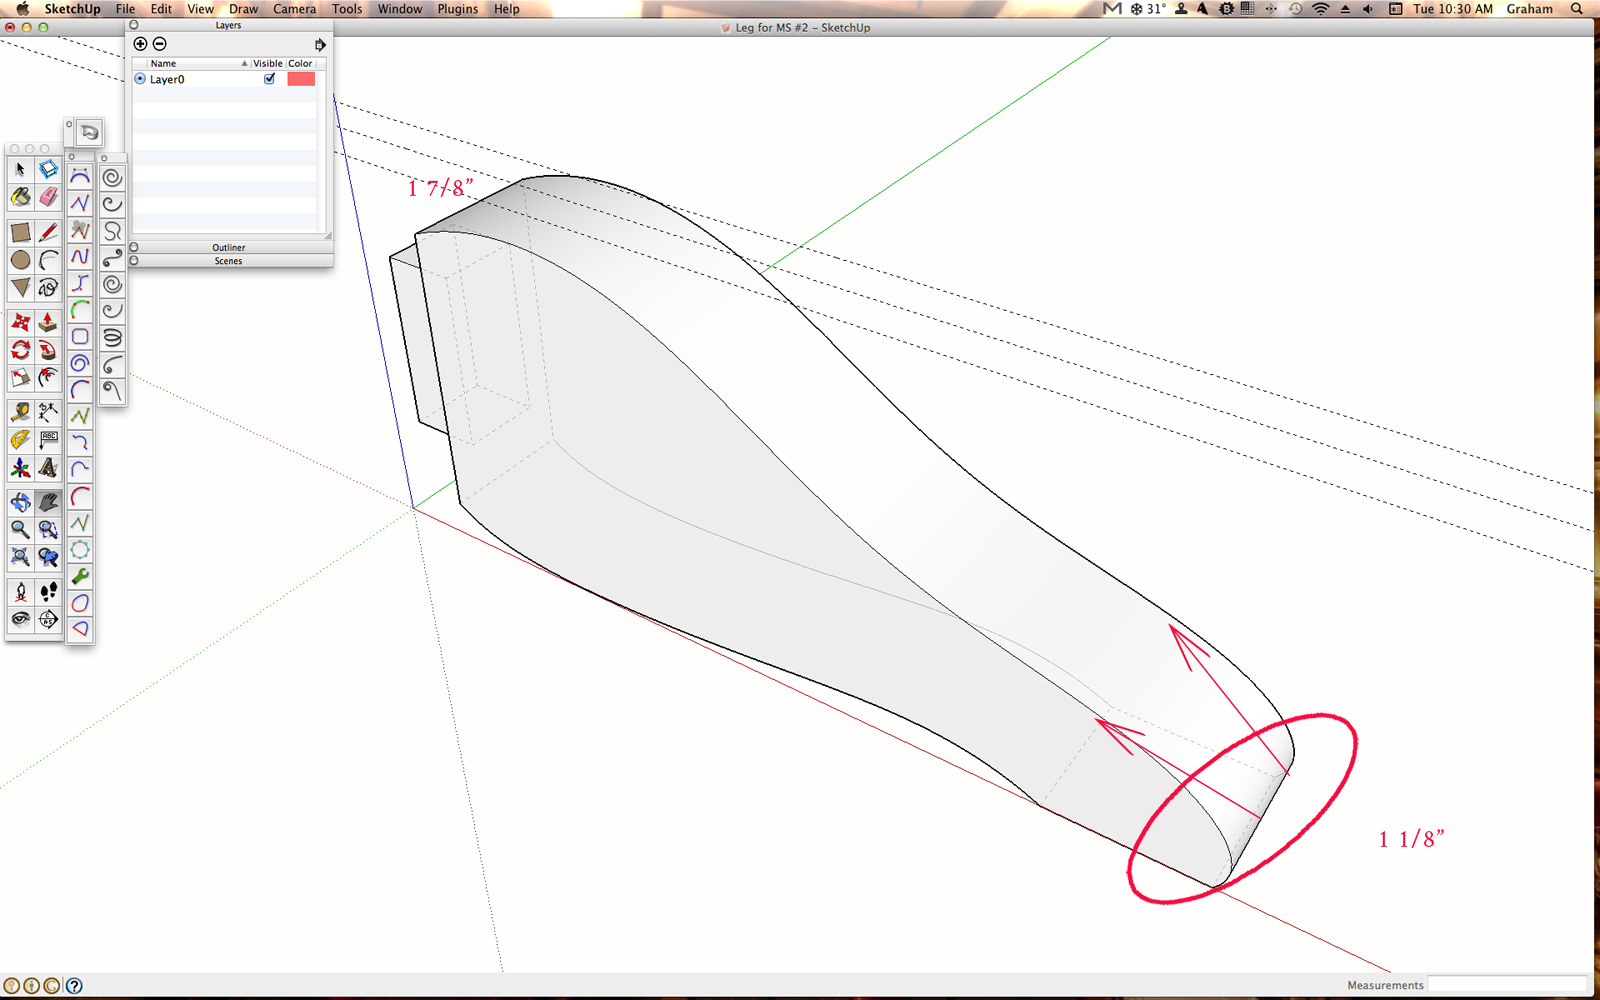Open the Edit menu
1600x1000 pixels.
pos(161,9)
